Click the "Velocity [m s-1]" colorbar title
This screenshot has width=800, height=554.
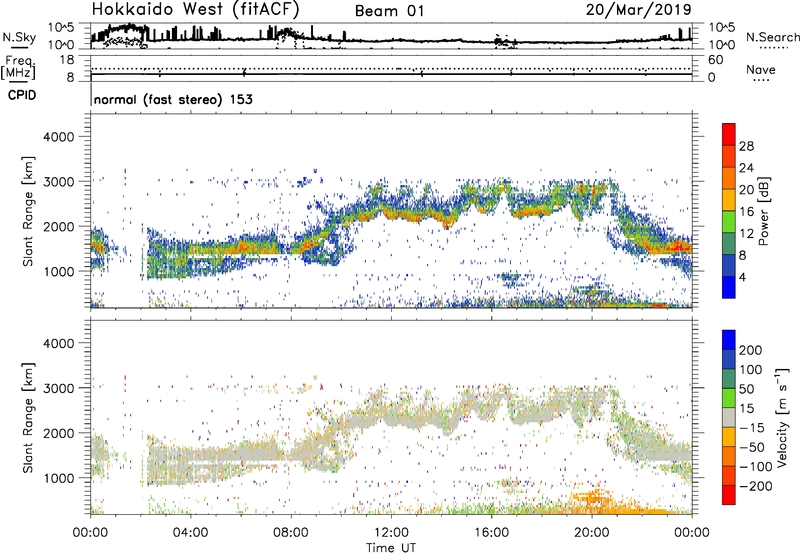point(782,417)
